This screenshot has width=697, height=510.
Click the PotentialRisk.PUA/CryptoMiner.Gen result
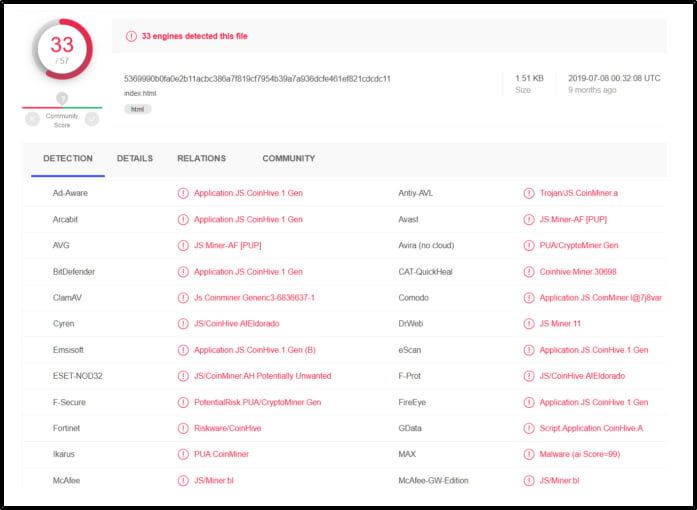pyautogui.click(x=257, y=402)
